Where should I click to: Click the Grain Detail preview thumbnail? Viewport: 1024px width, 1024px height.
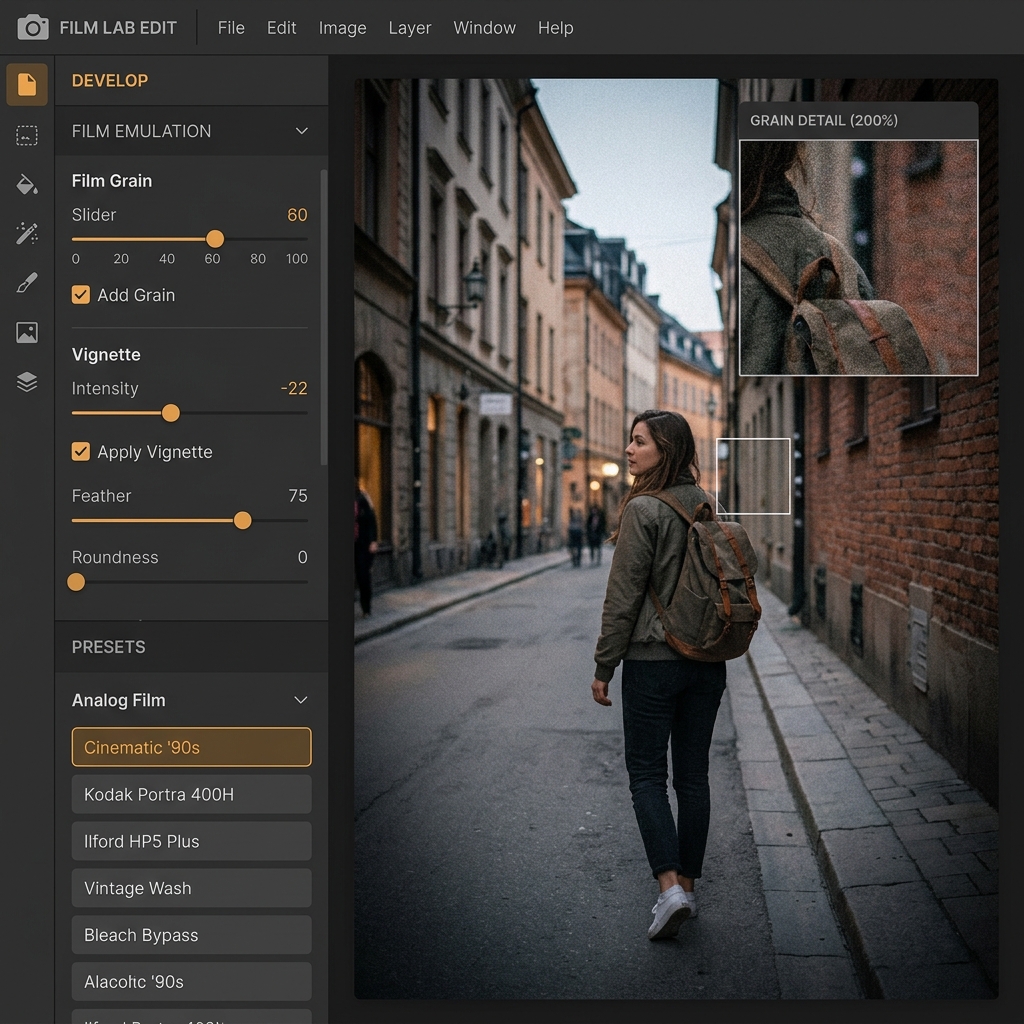click(x=858, y=256)
